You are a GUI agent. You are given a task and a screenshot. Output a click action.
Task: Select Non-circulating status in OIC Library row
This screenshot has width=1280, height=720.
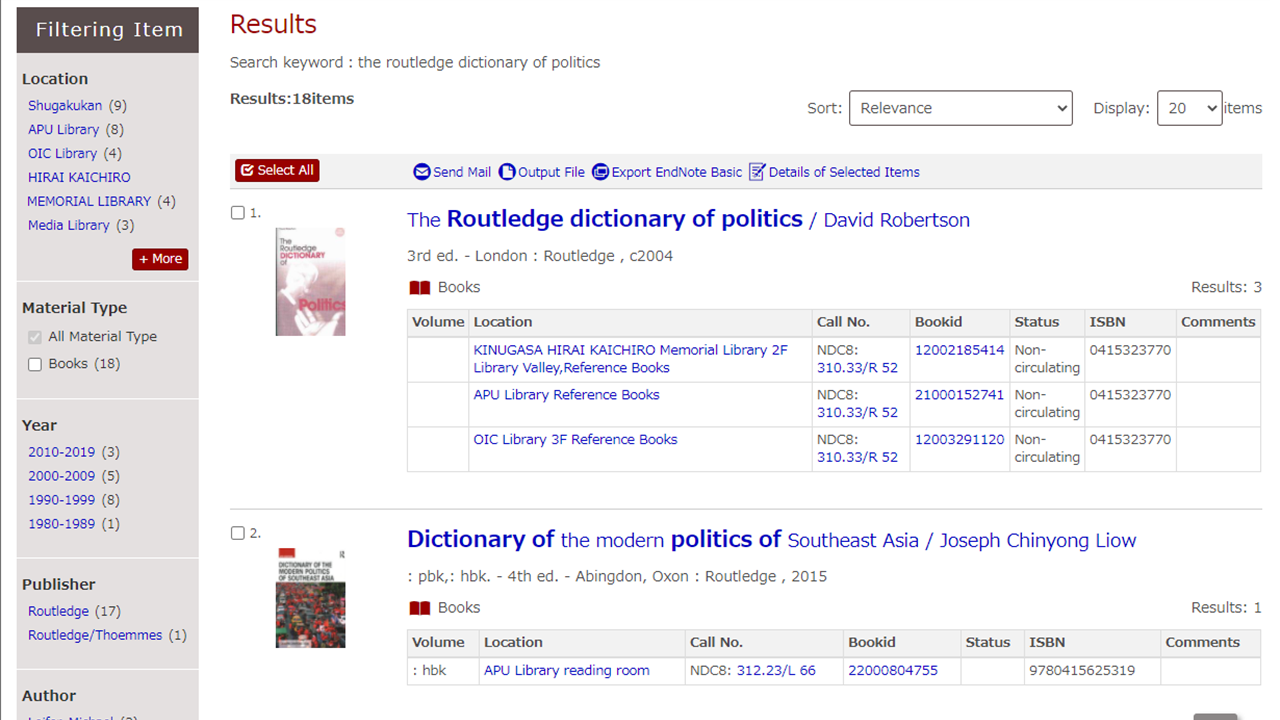point(1047,449)
